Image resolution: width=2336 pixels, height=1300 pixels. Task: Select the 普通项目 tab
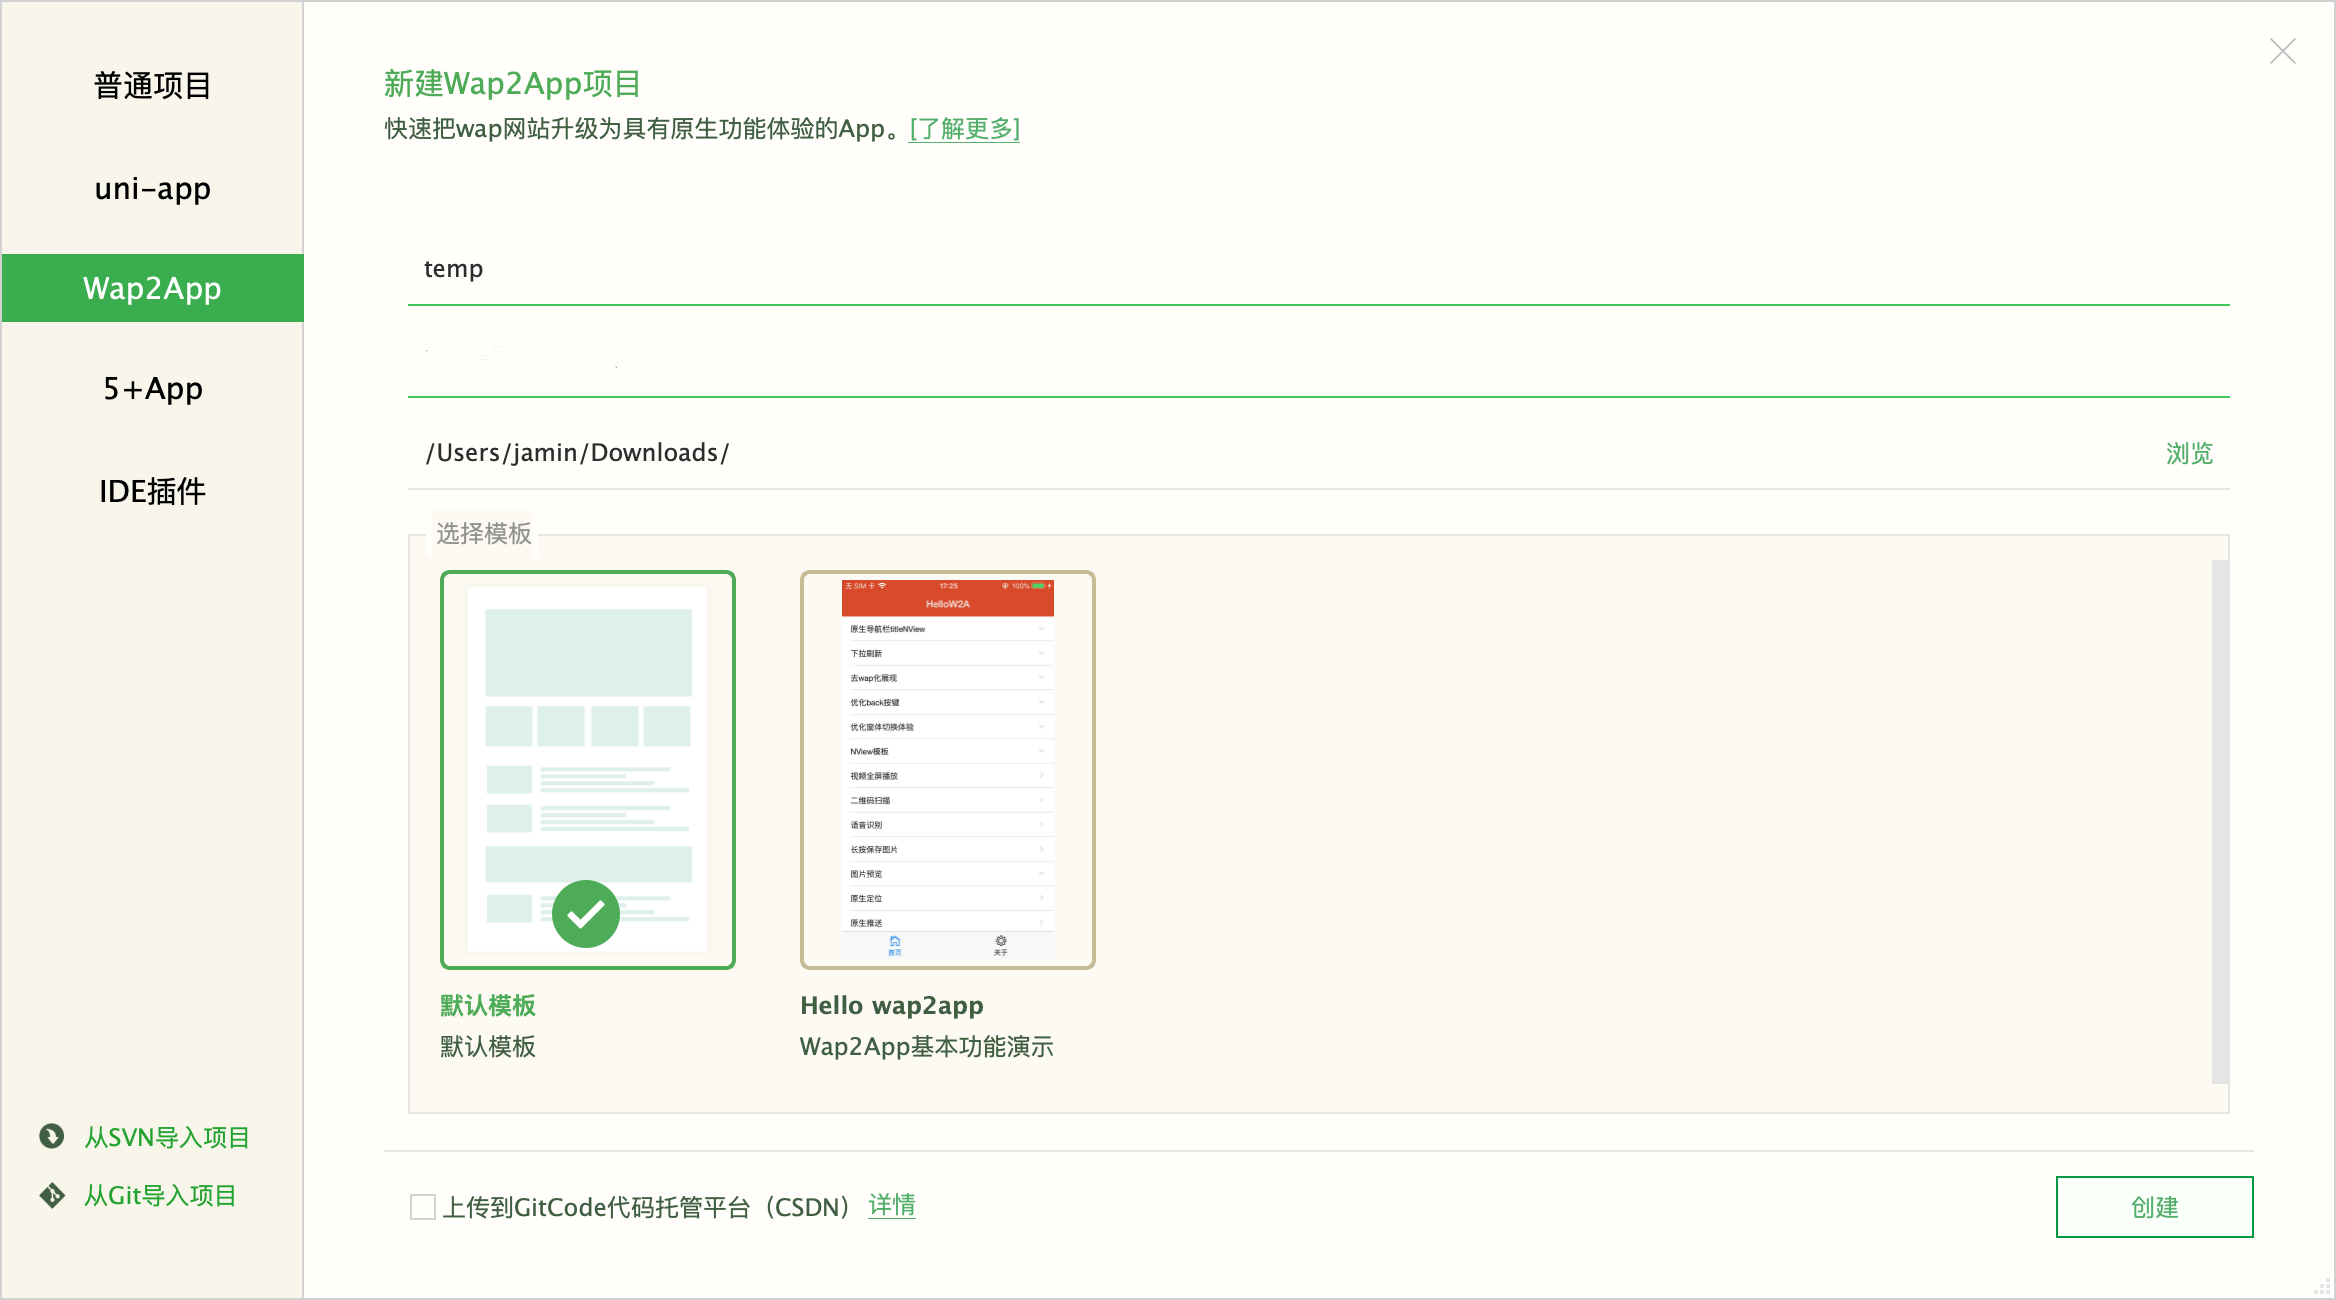(152, 86)
